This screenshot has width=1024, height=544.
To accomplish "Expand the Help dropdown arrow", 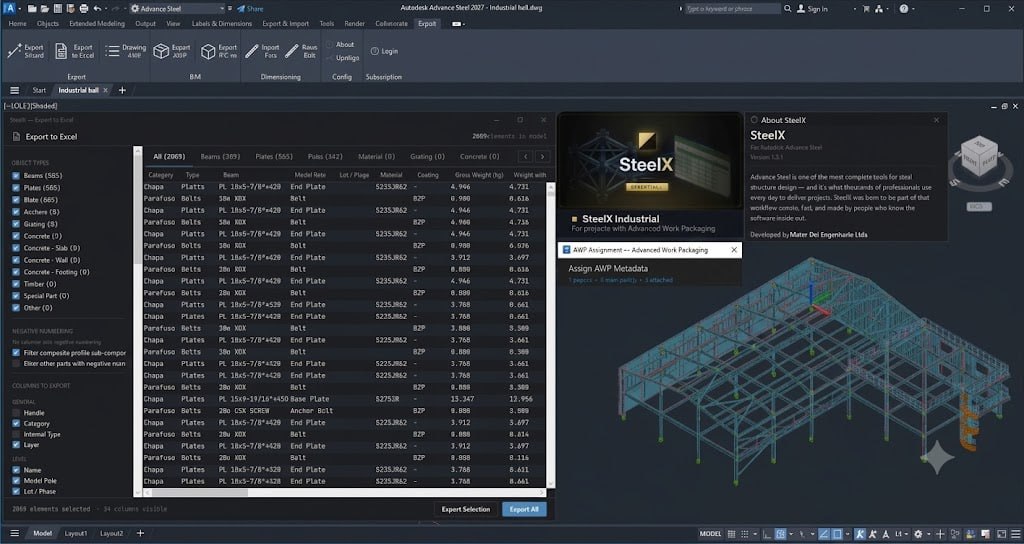I will [x=913, y=8].
